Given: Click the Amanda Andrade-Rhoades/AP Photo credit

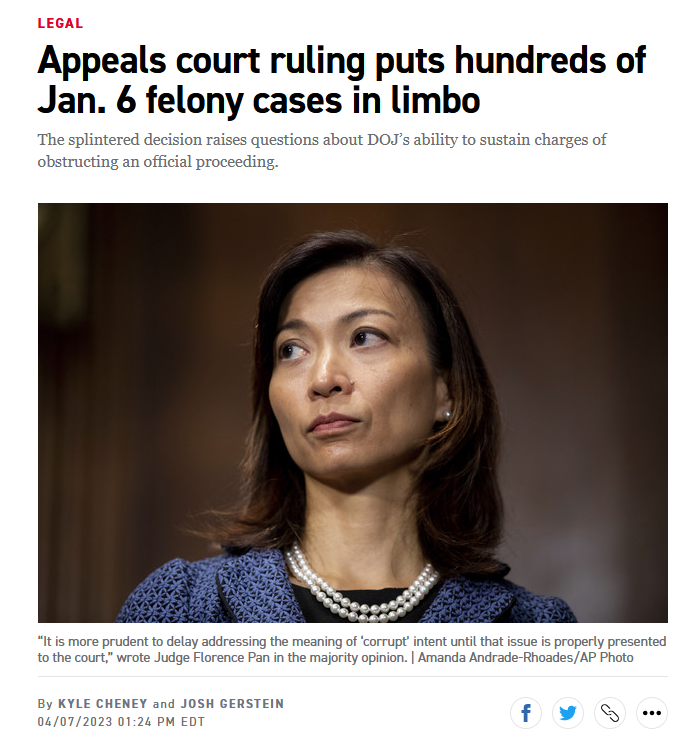Looking at the screenshot, I should [526, 657].
